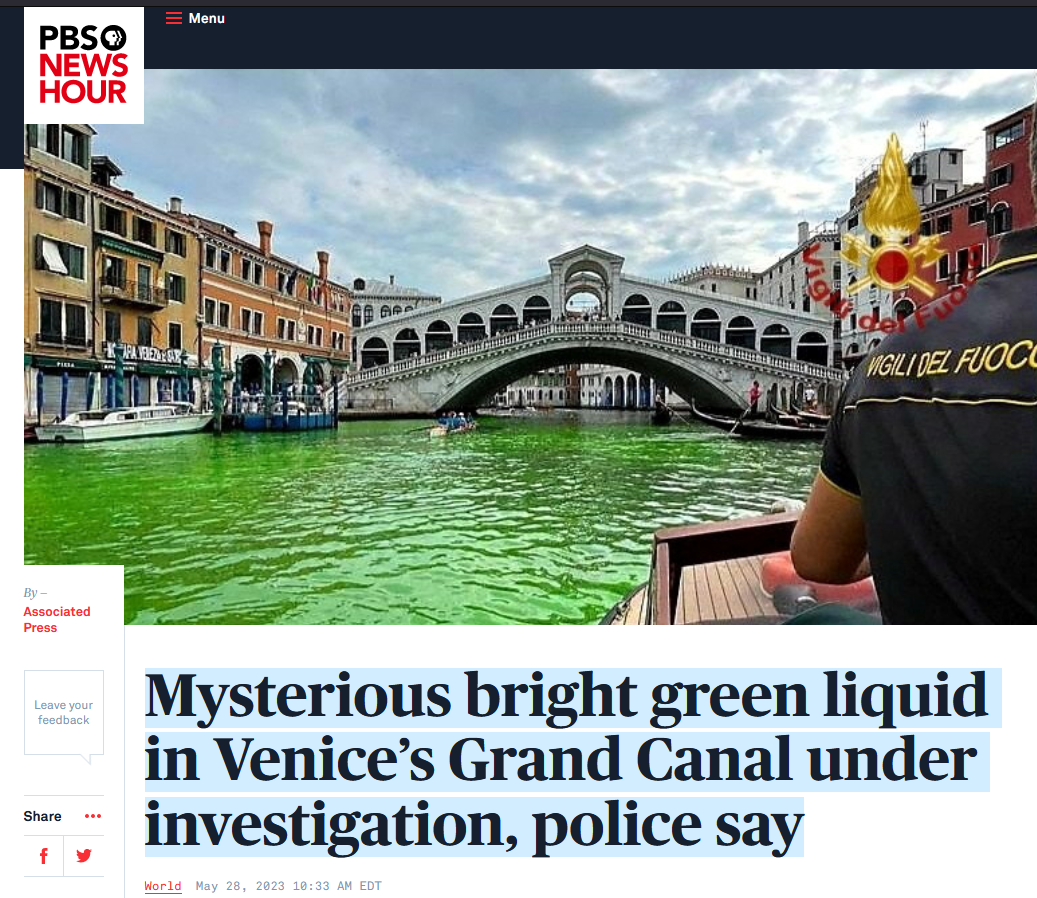This screenshot has height=898, width=1037.
Task: Open the hamburger Menu icon
Action: coord(174,19)
